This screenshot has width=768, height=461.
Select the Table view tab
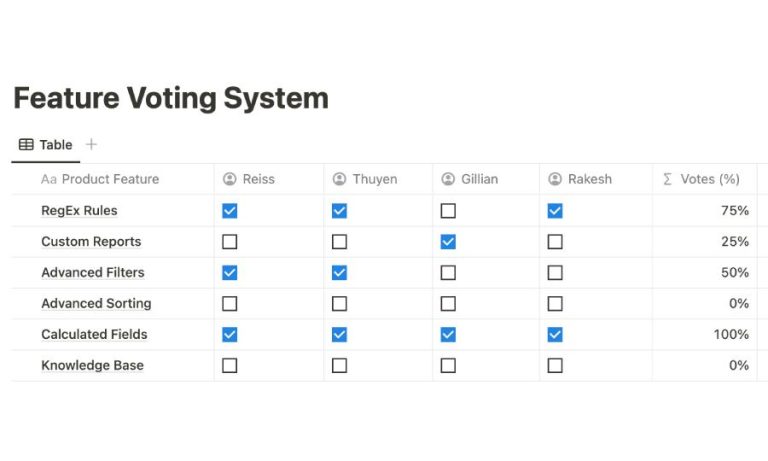coord(46,145)
